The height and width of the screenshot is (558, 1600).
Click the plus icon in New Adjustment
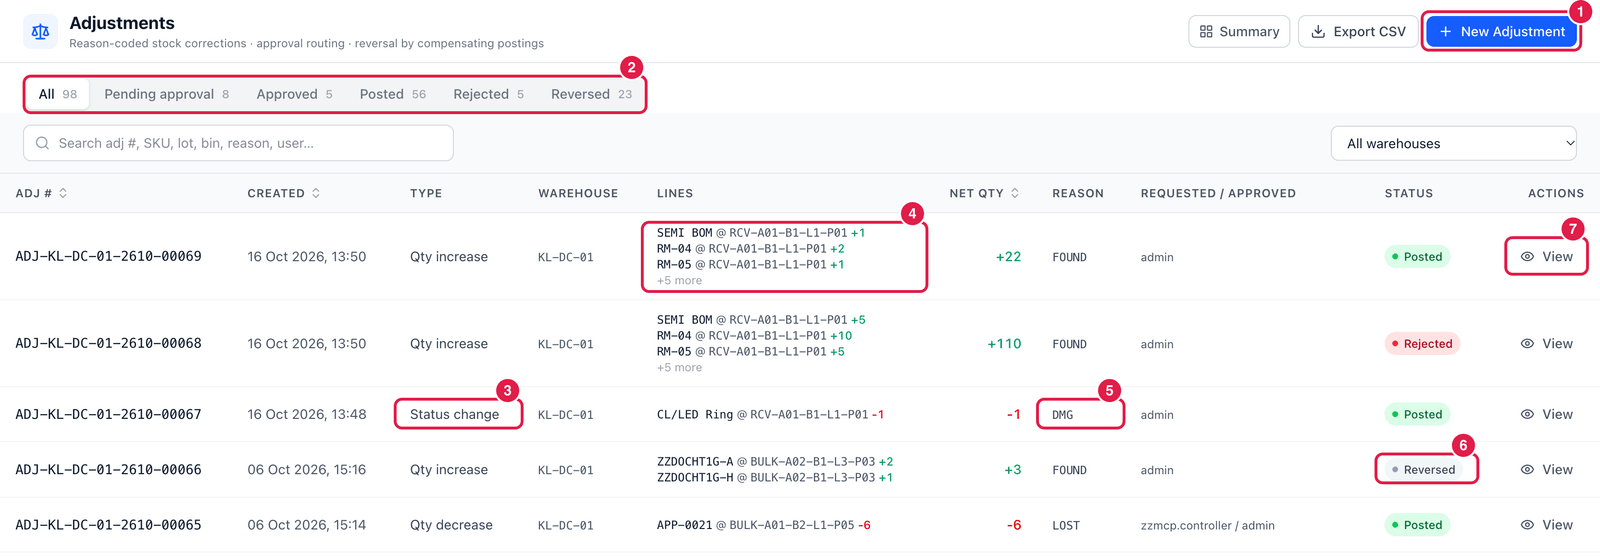tap(1445, 32)
